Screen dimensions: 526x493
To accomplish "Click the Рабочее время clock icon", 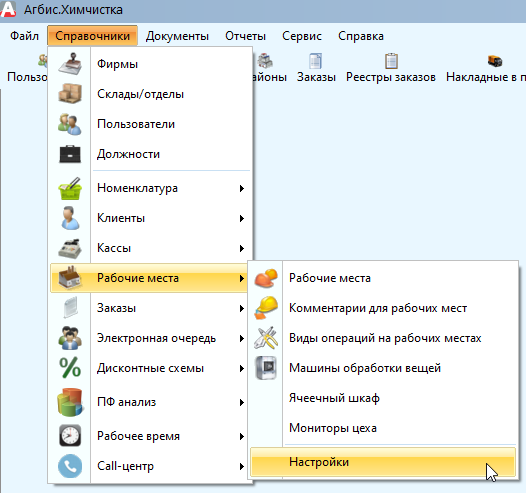I will [x=70, y=436].
